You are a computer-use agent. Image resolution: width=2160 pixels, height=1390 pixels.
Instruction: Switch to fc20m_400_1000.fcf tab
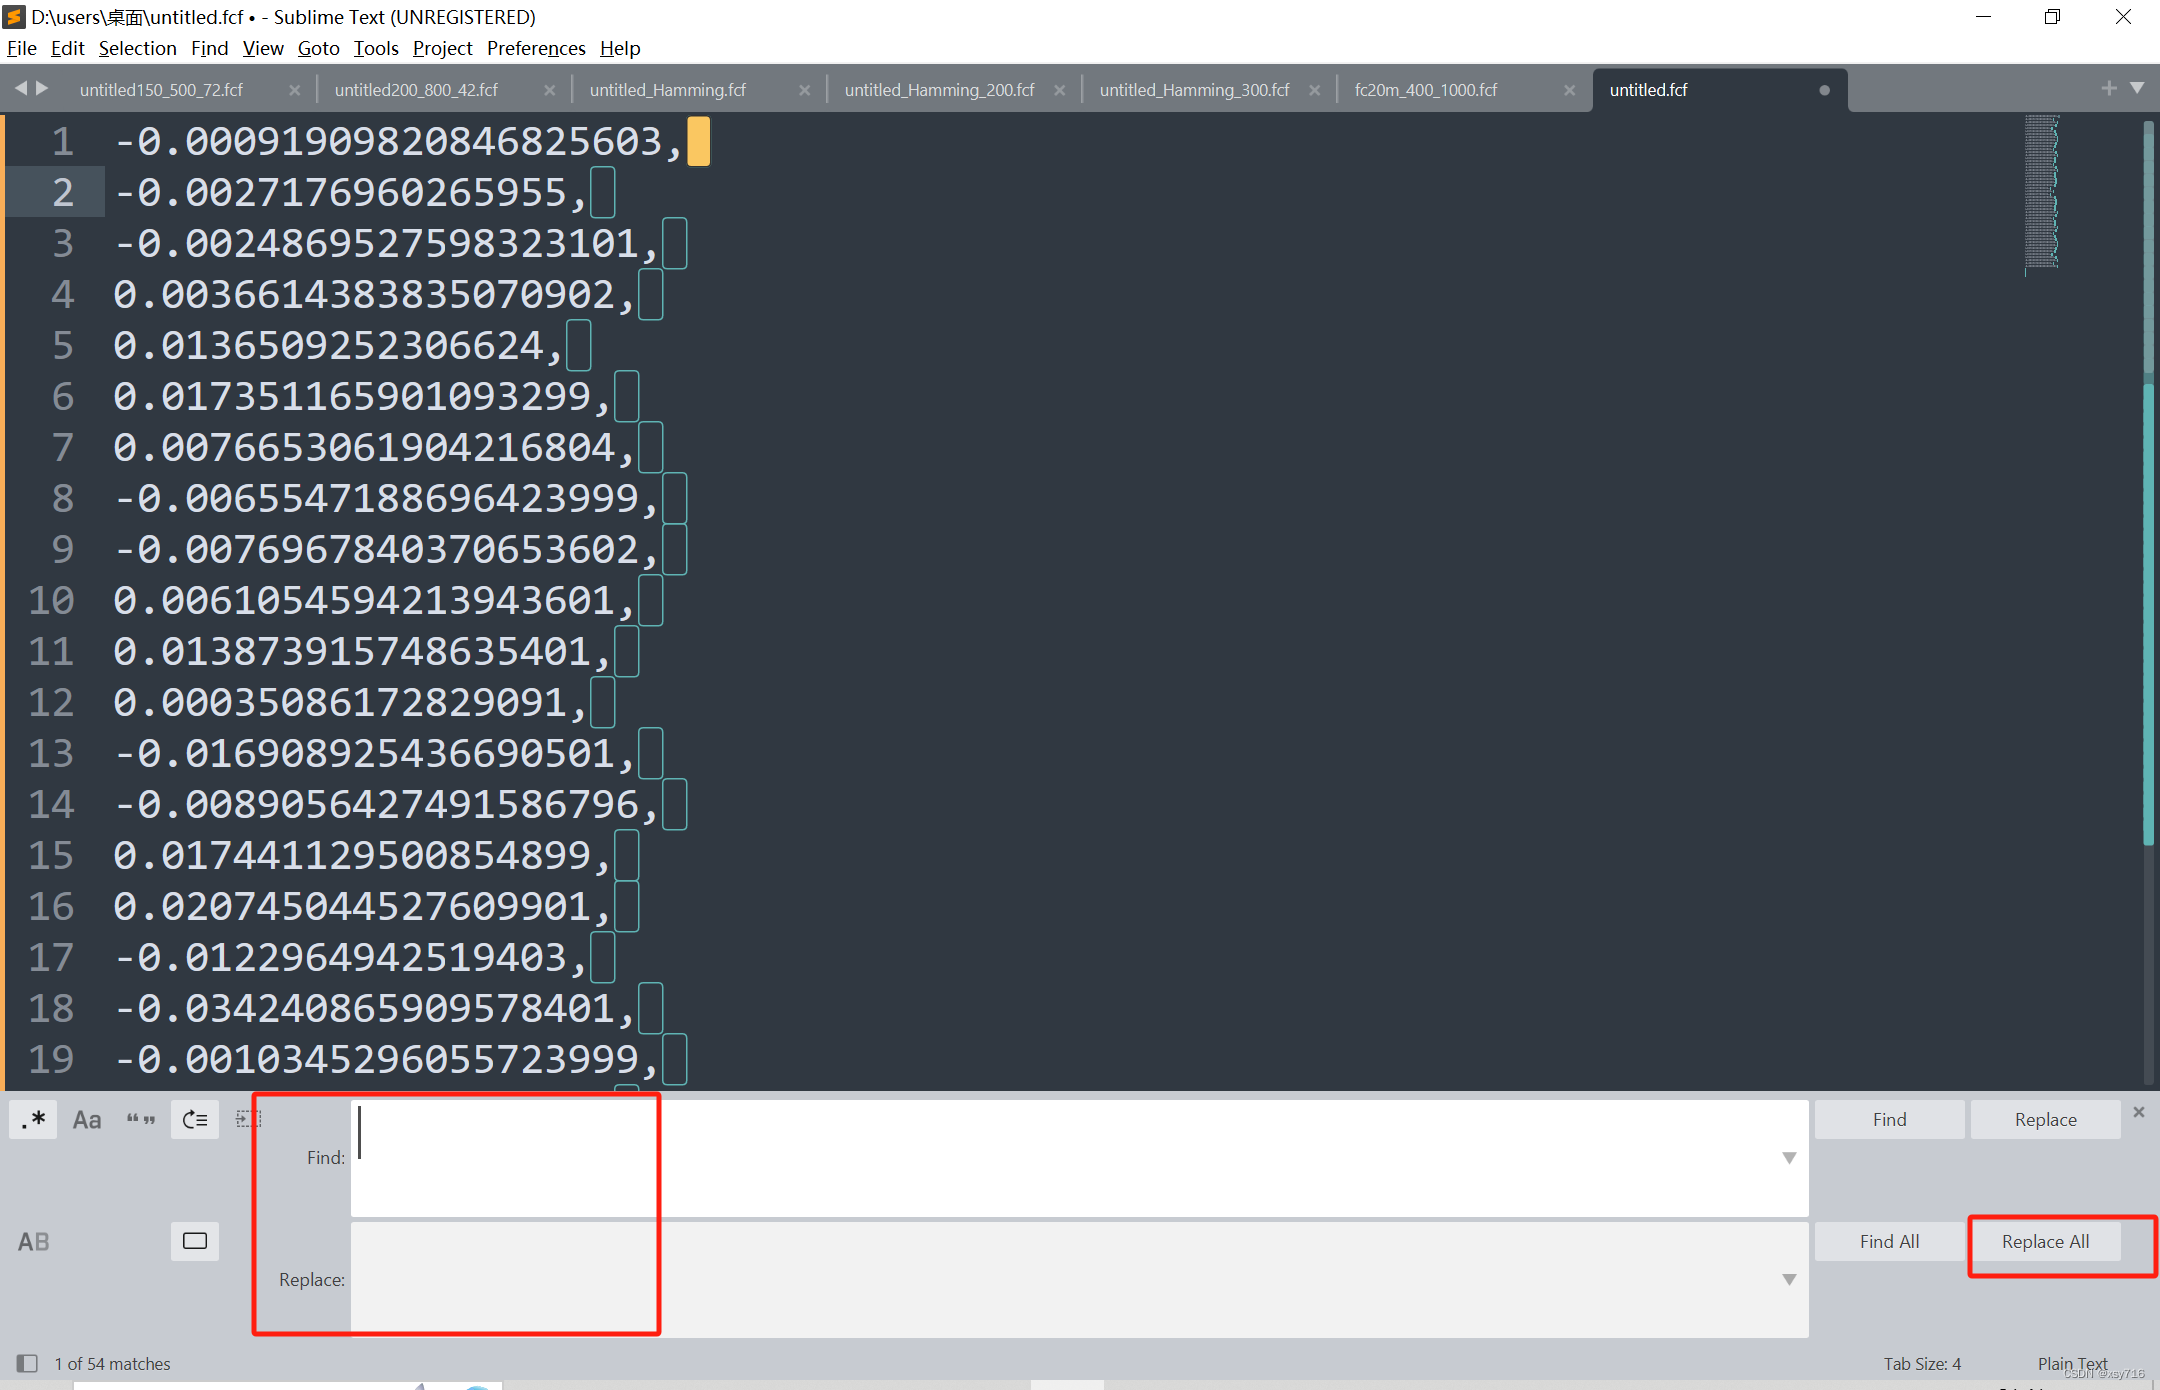[1426, 90]
